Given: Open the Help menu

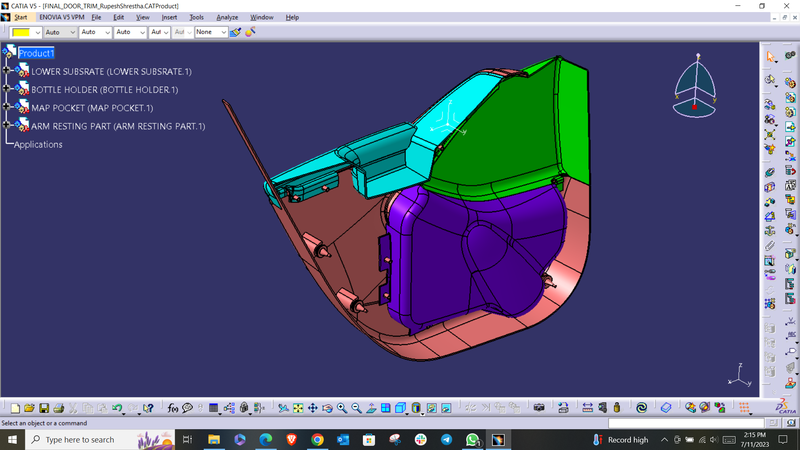Looking at the screenshot, I should 292,17.
